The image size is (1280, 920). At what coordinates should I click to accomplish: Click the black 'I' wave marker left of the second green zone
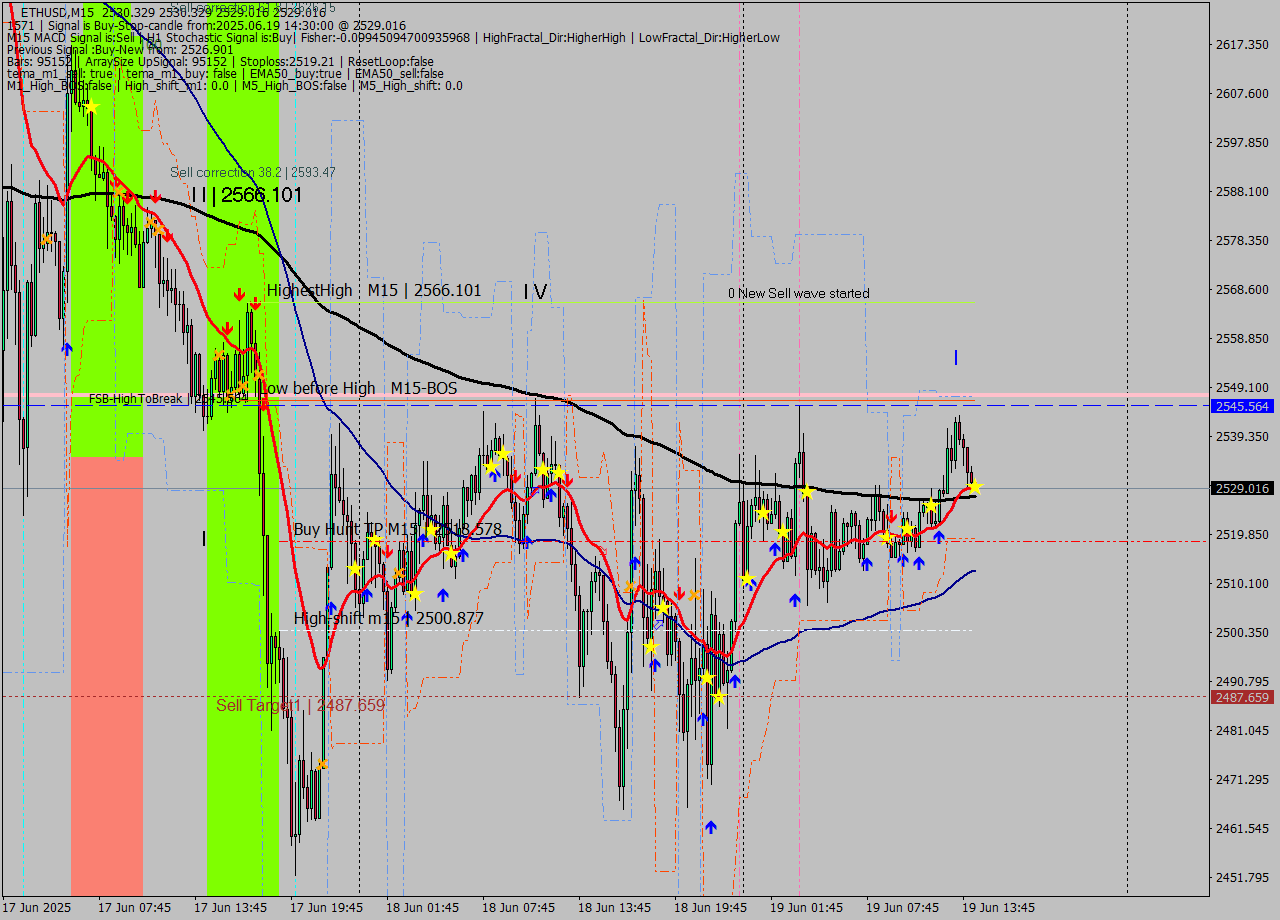tap(204, 539)
